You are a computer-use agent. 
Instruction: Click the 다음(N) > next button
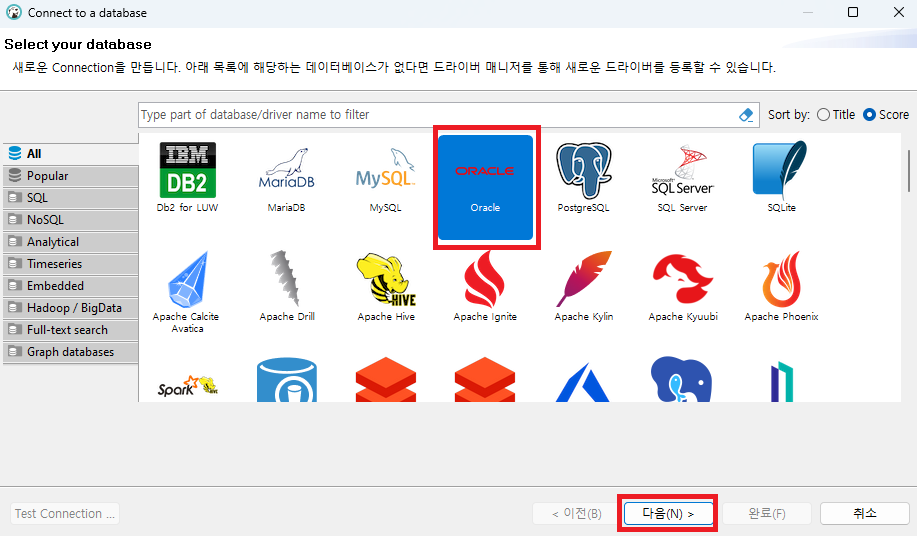pos(668,514)
